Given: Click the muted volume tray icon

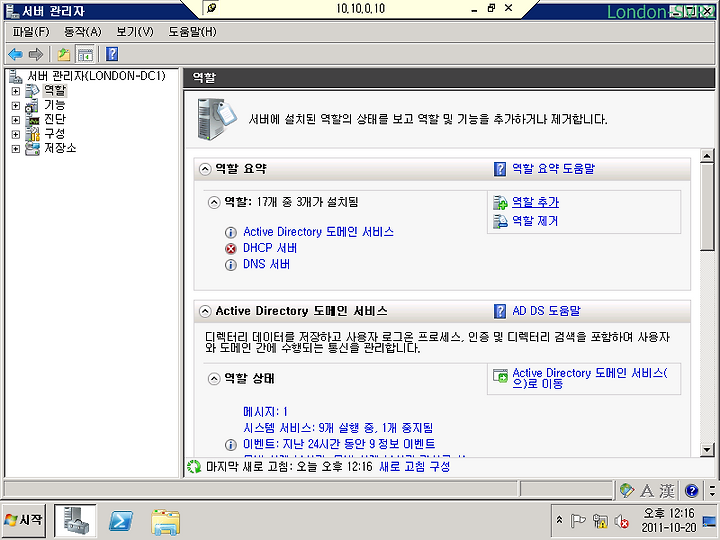Looking at the screenshot, I should tap(621, 521).
